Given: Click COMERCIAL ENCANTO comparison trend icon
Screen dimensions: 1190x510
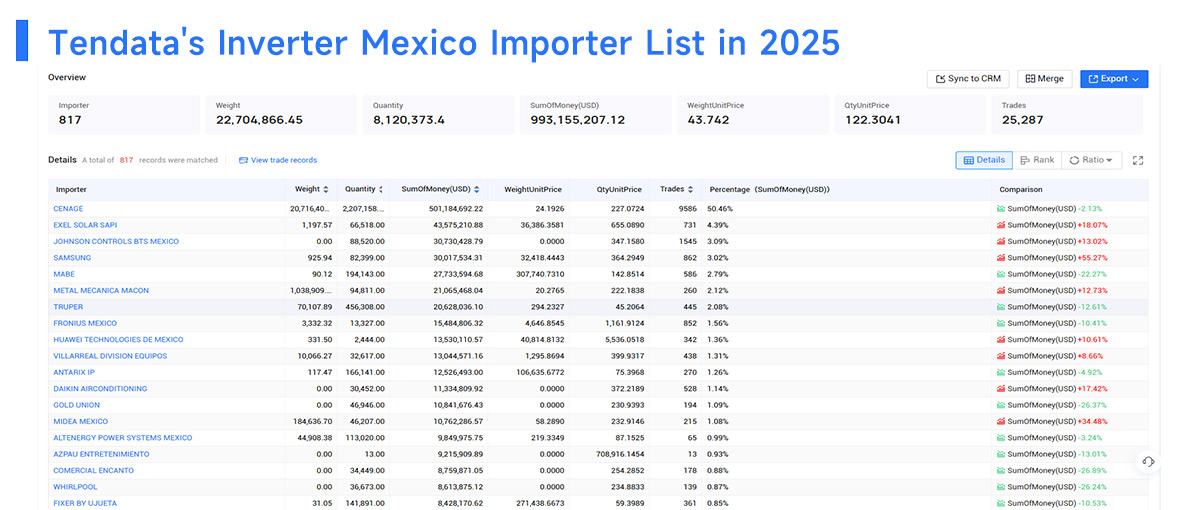Looking at the screenshot, I should click(1002, 471).
